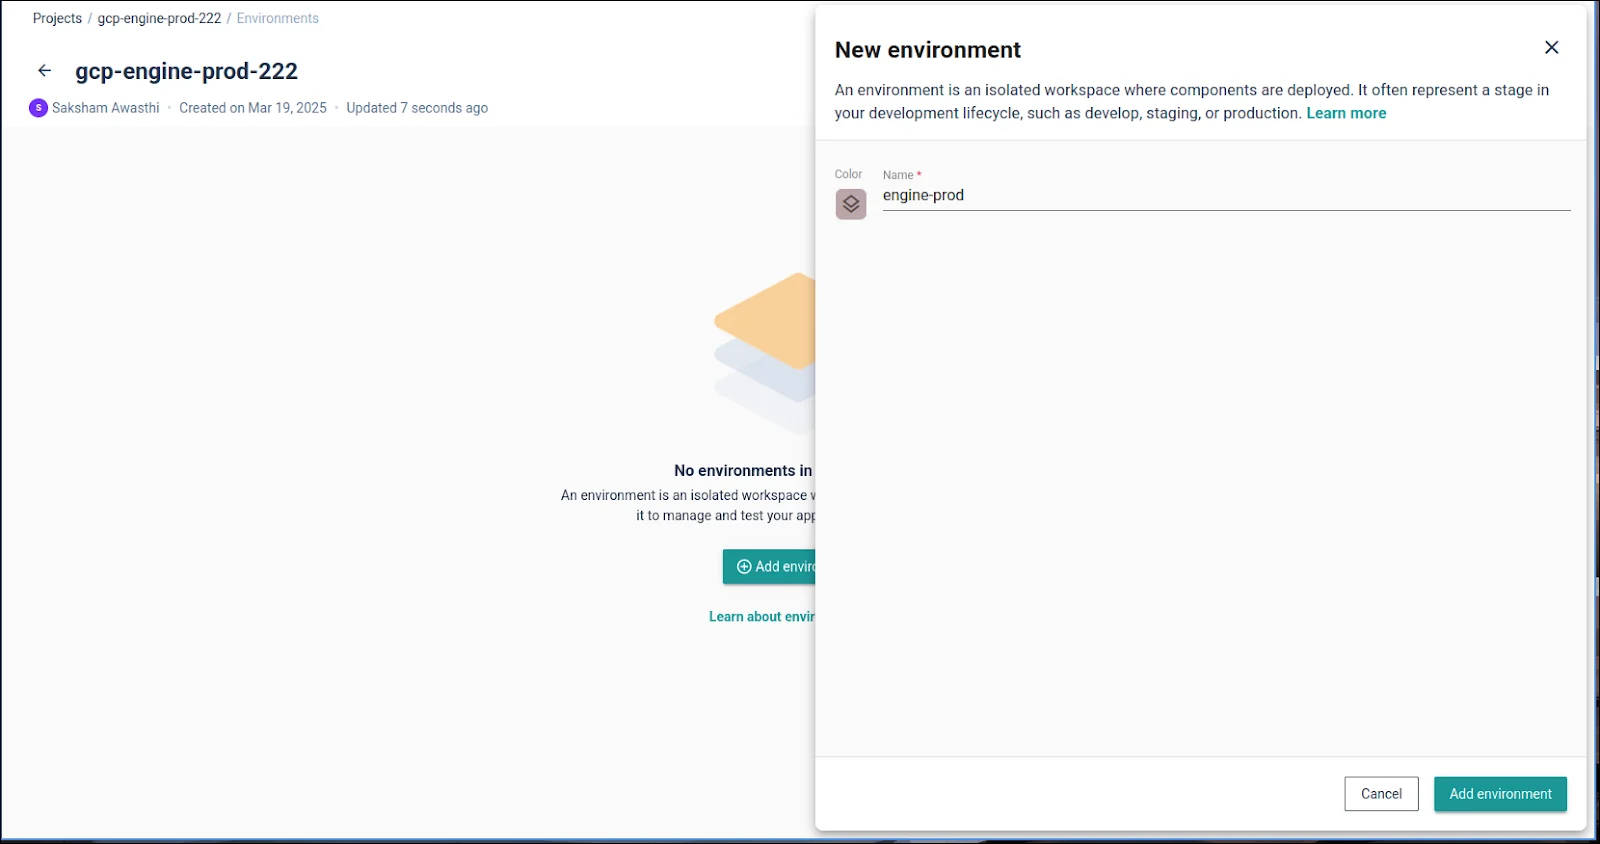
Task: Select the Environments breadcrumb item
Action: click(x=277, y=18)
